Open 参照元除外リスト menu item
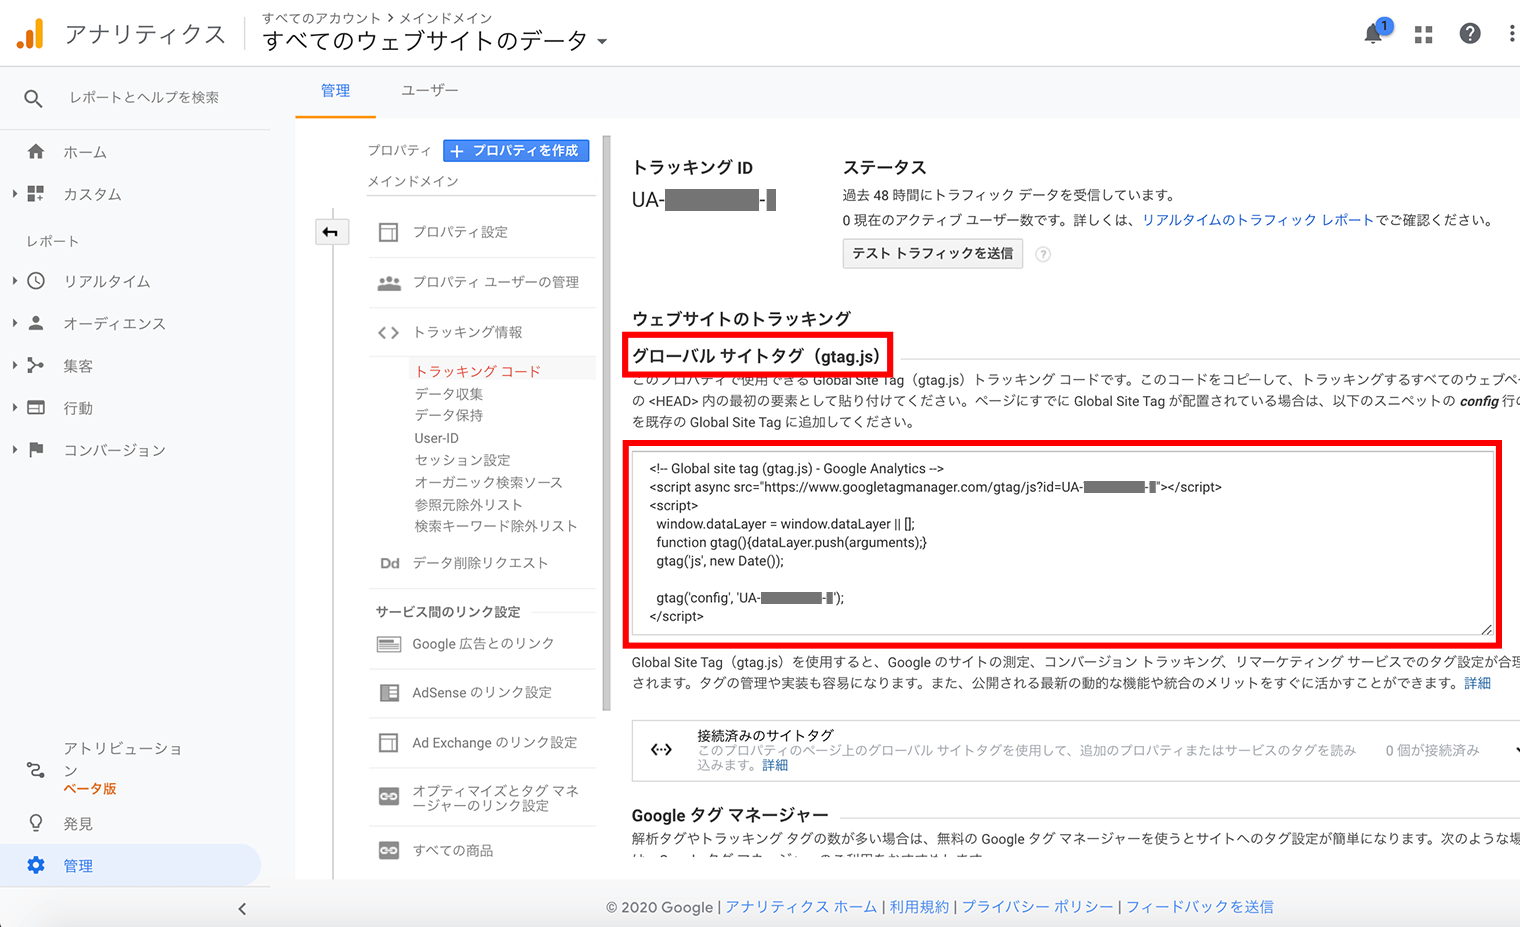 point(469,505)
